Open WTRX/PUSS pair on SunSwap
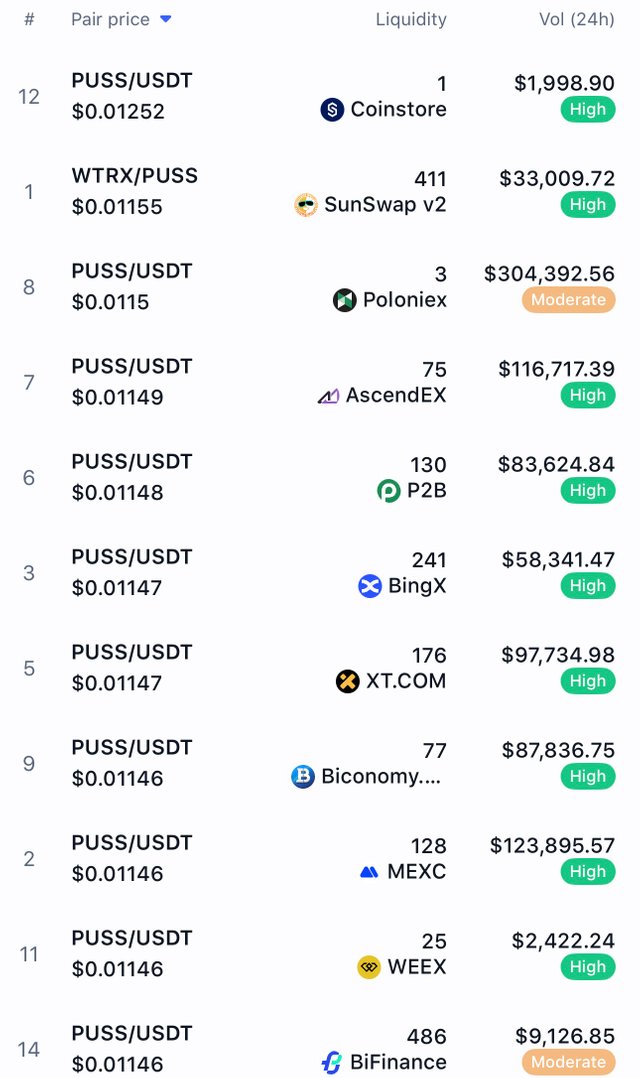 [x=135, y=176]
